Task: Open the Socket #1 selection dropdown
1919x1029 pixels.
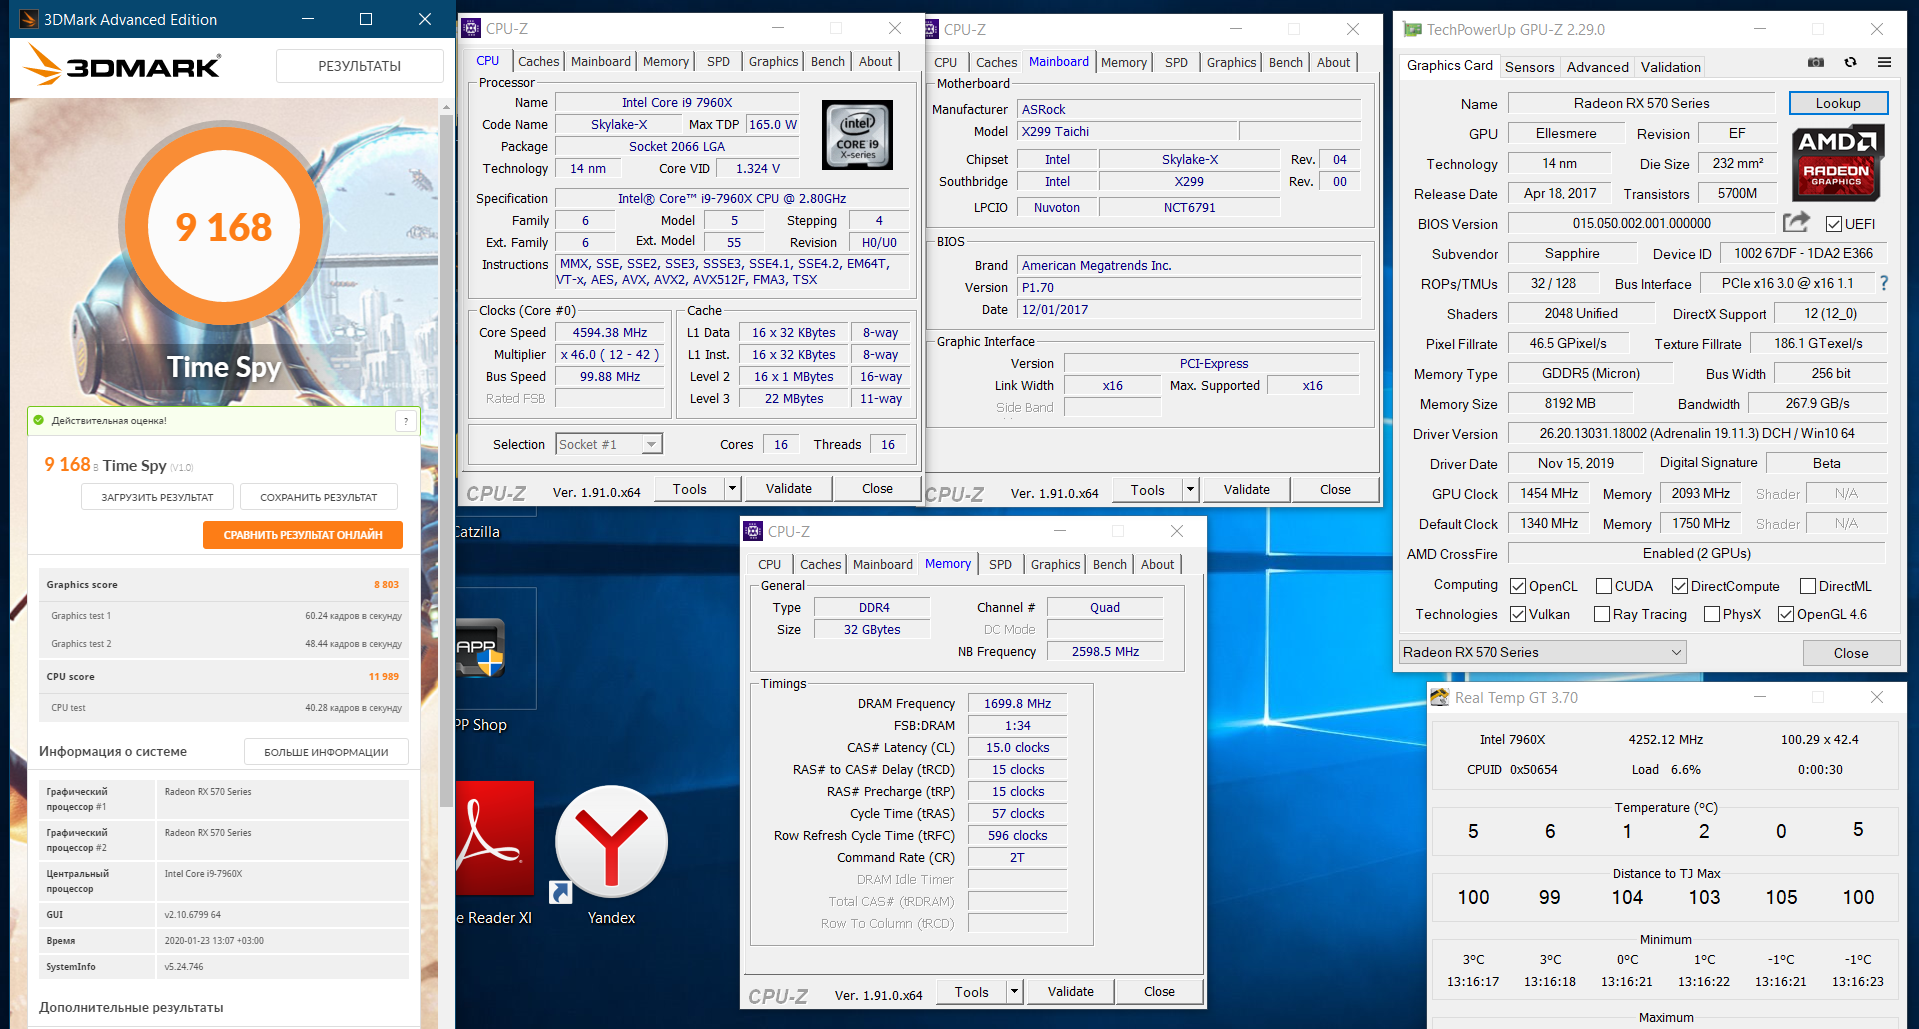Action: (609, 444)
